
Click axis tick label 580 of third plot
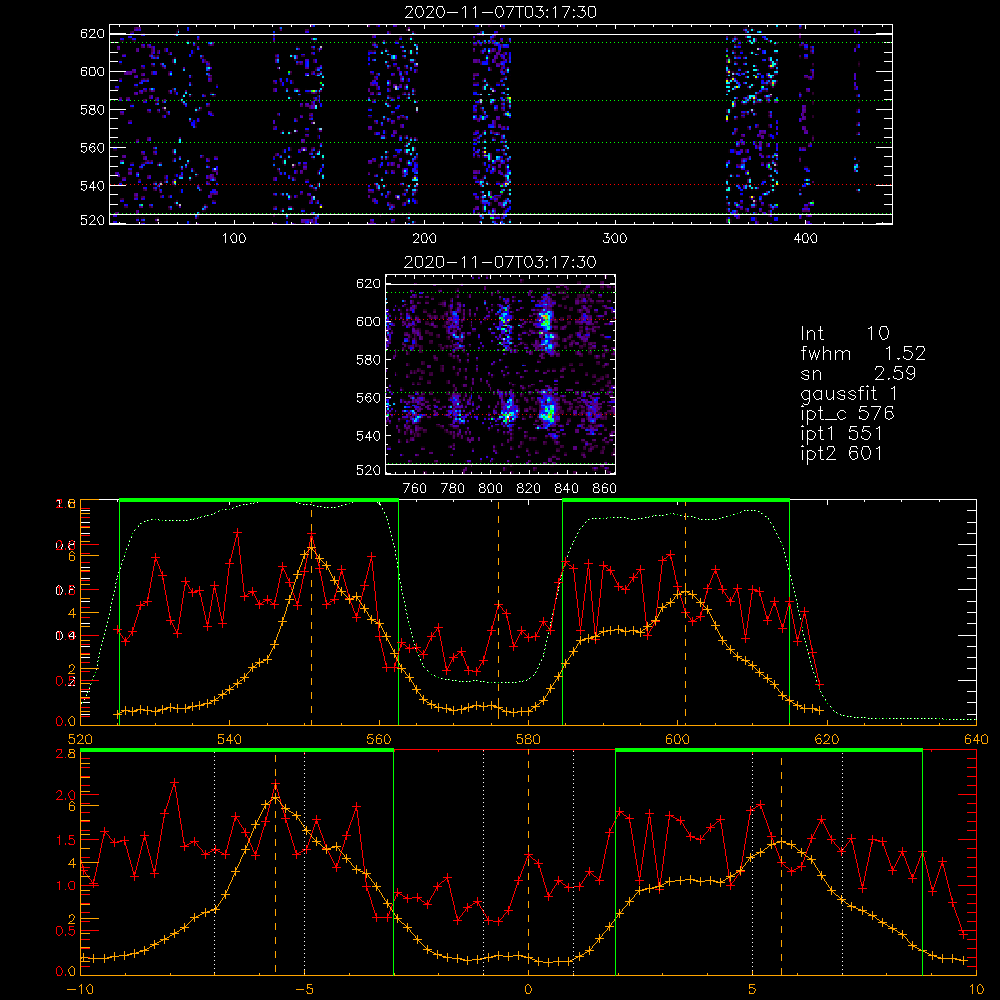[528, 740]
